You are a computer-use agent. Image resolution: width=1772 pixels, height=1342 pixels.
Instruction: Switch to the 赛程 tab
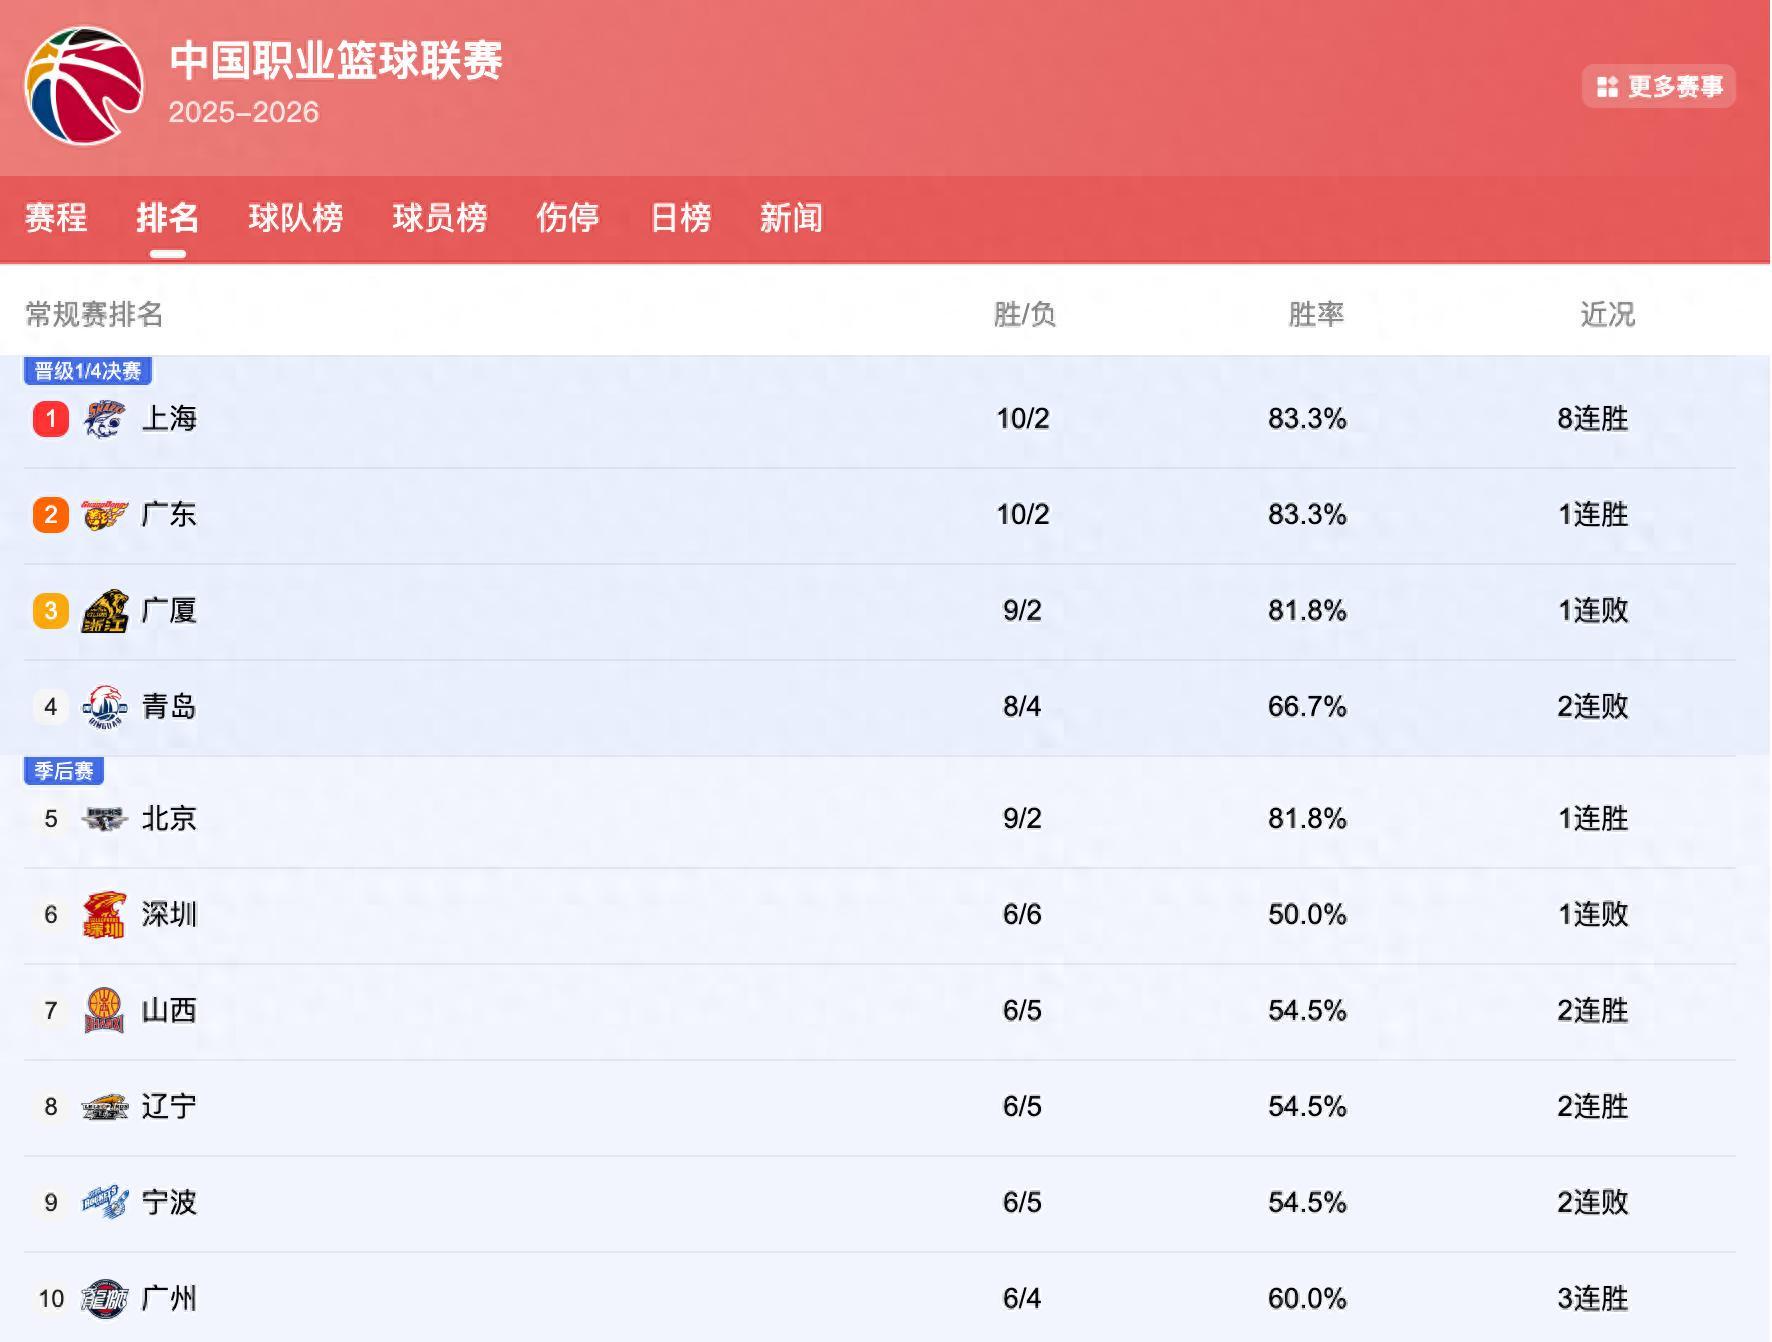coord(57,219)
